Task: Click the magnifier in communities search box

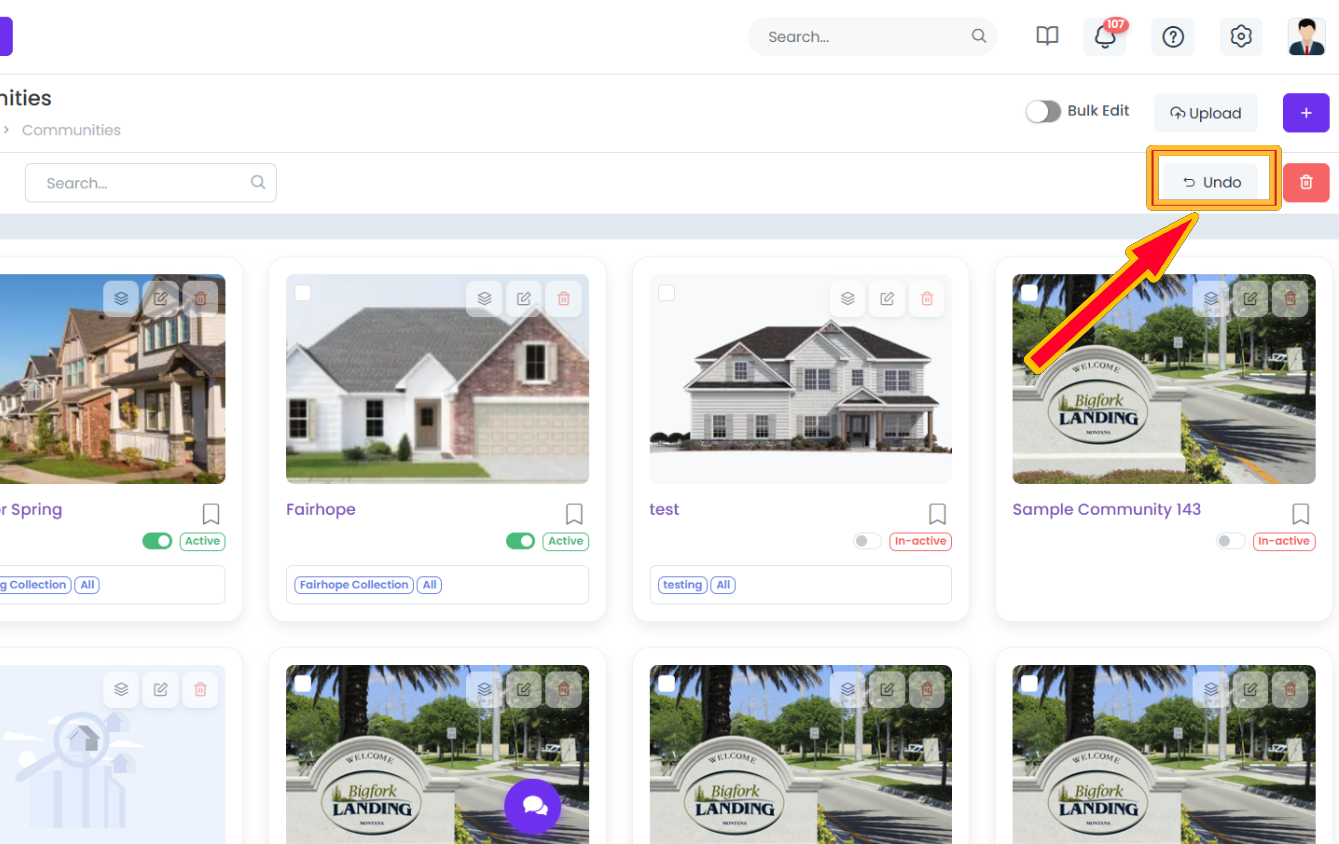Action: pos(258,182)
